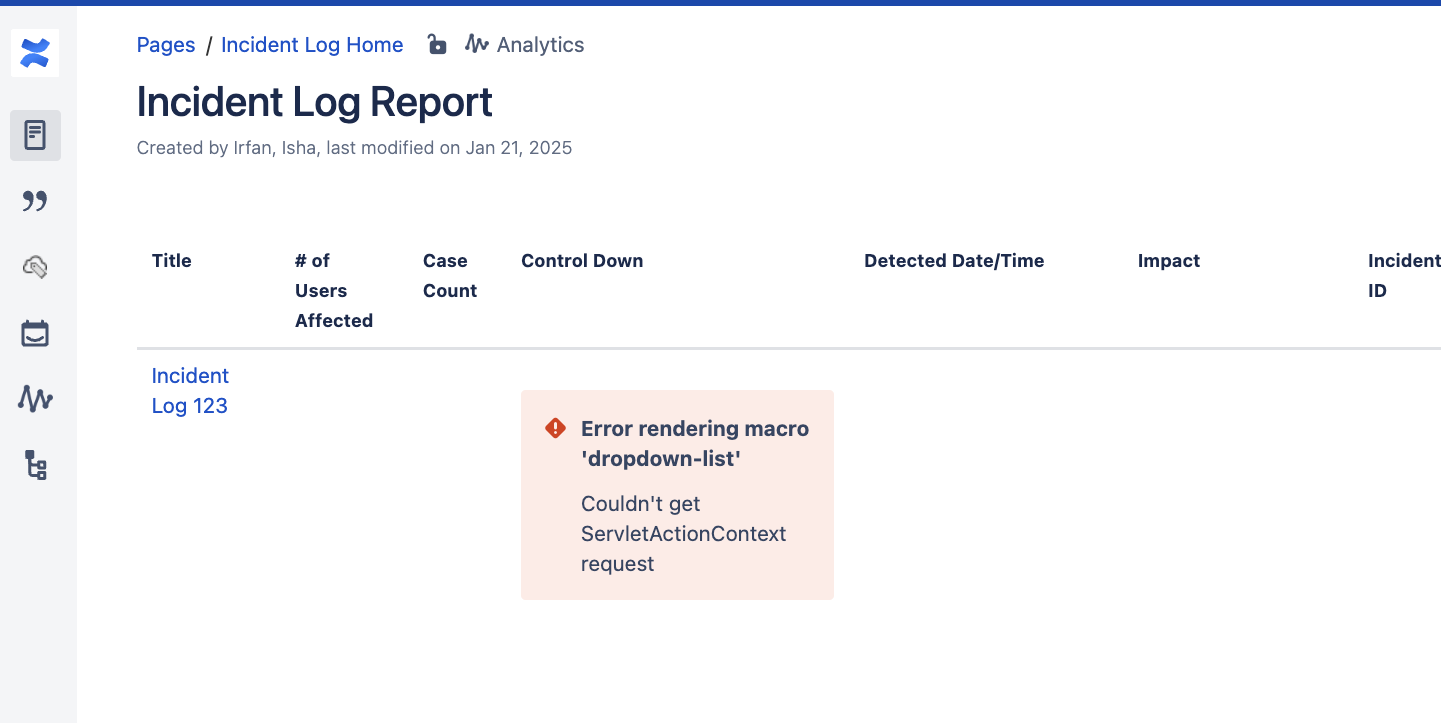
Task: Click the Impact column header
Action: [x=1169, y=261]
